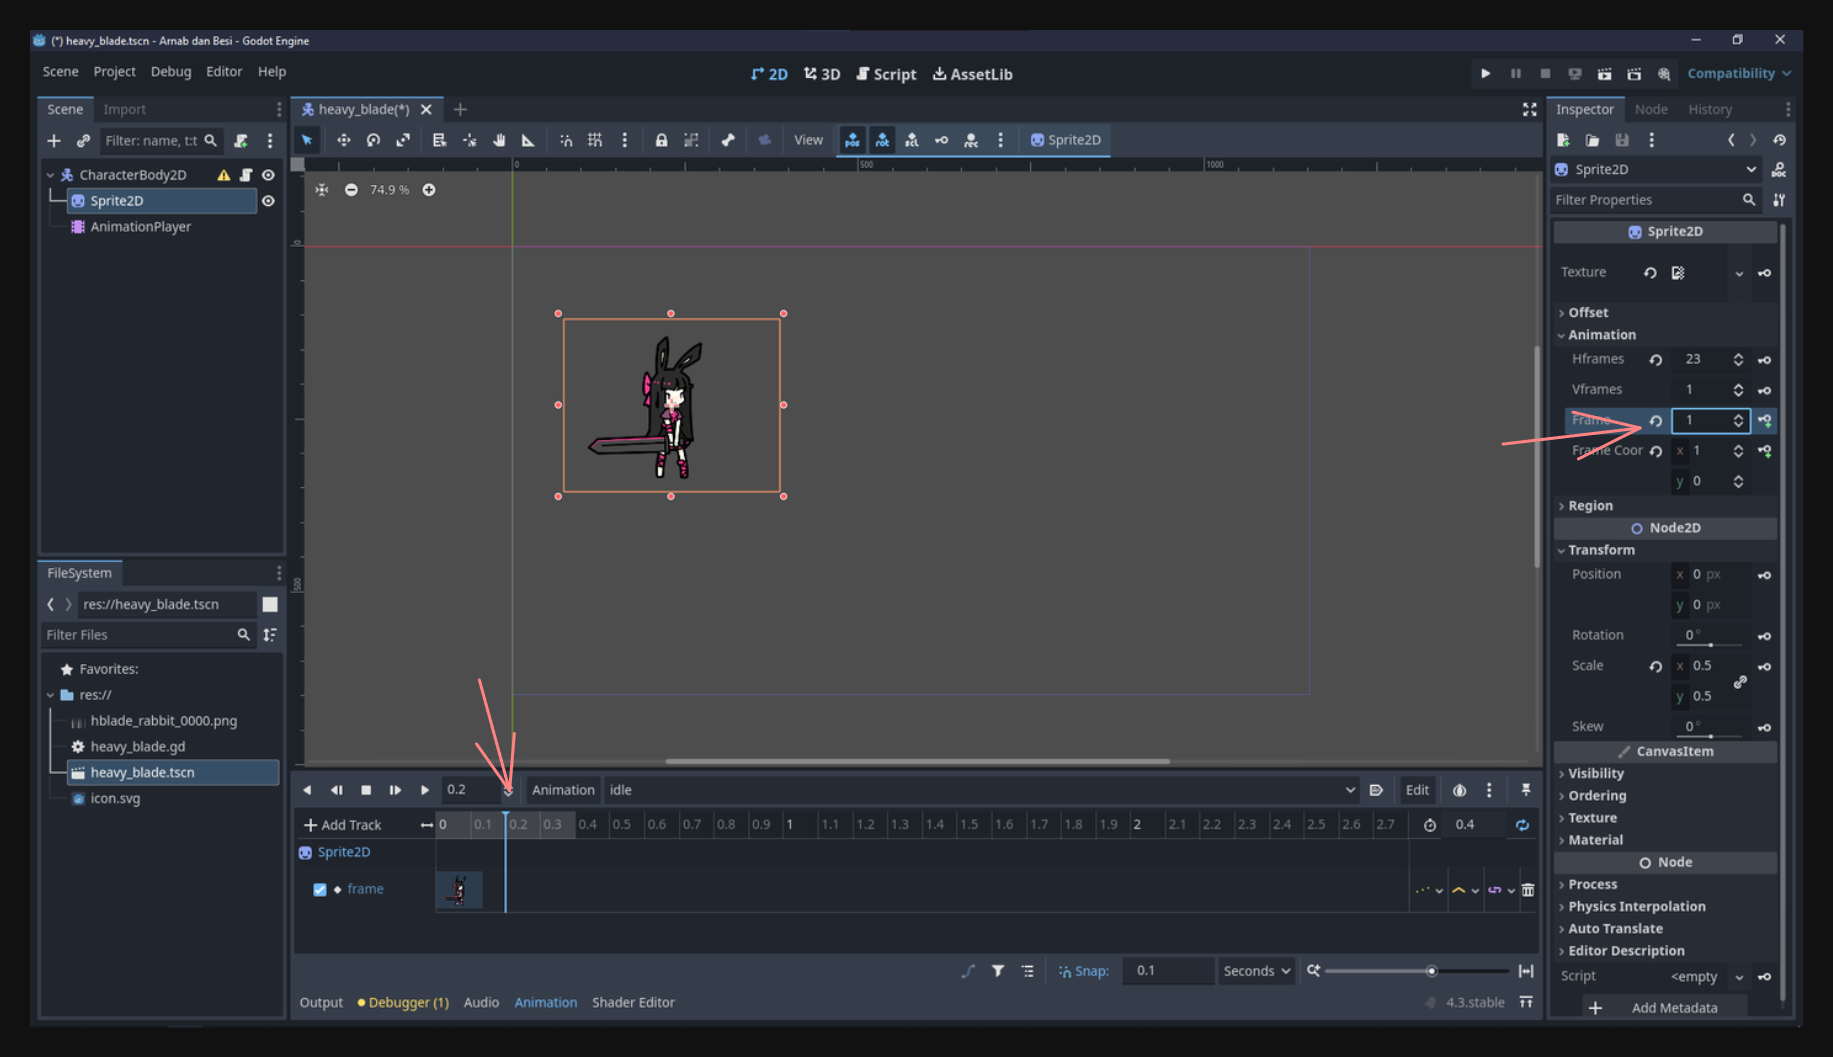The width and height of the screenshot is (1833, 1057).
Task: Click the animation loop mode icon
Action: 1521,825
